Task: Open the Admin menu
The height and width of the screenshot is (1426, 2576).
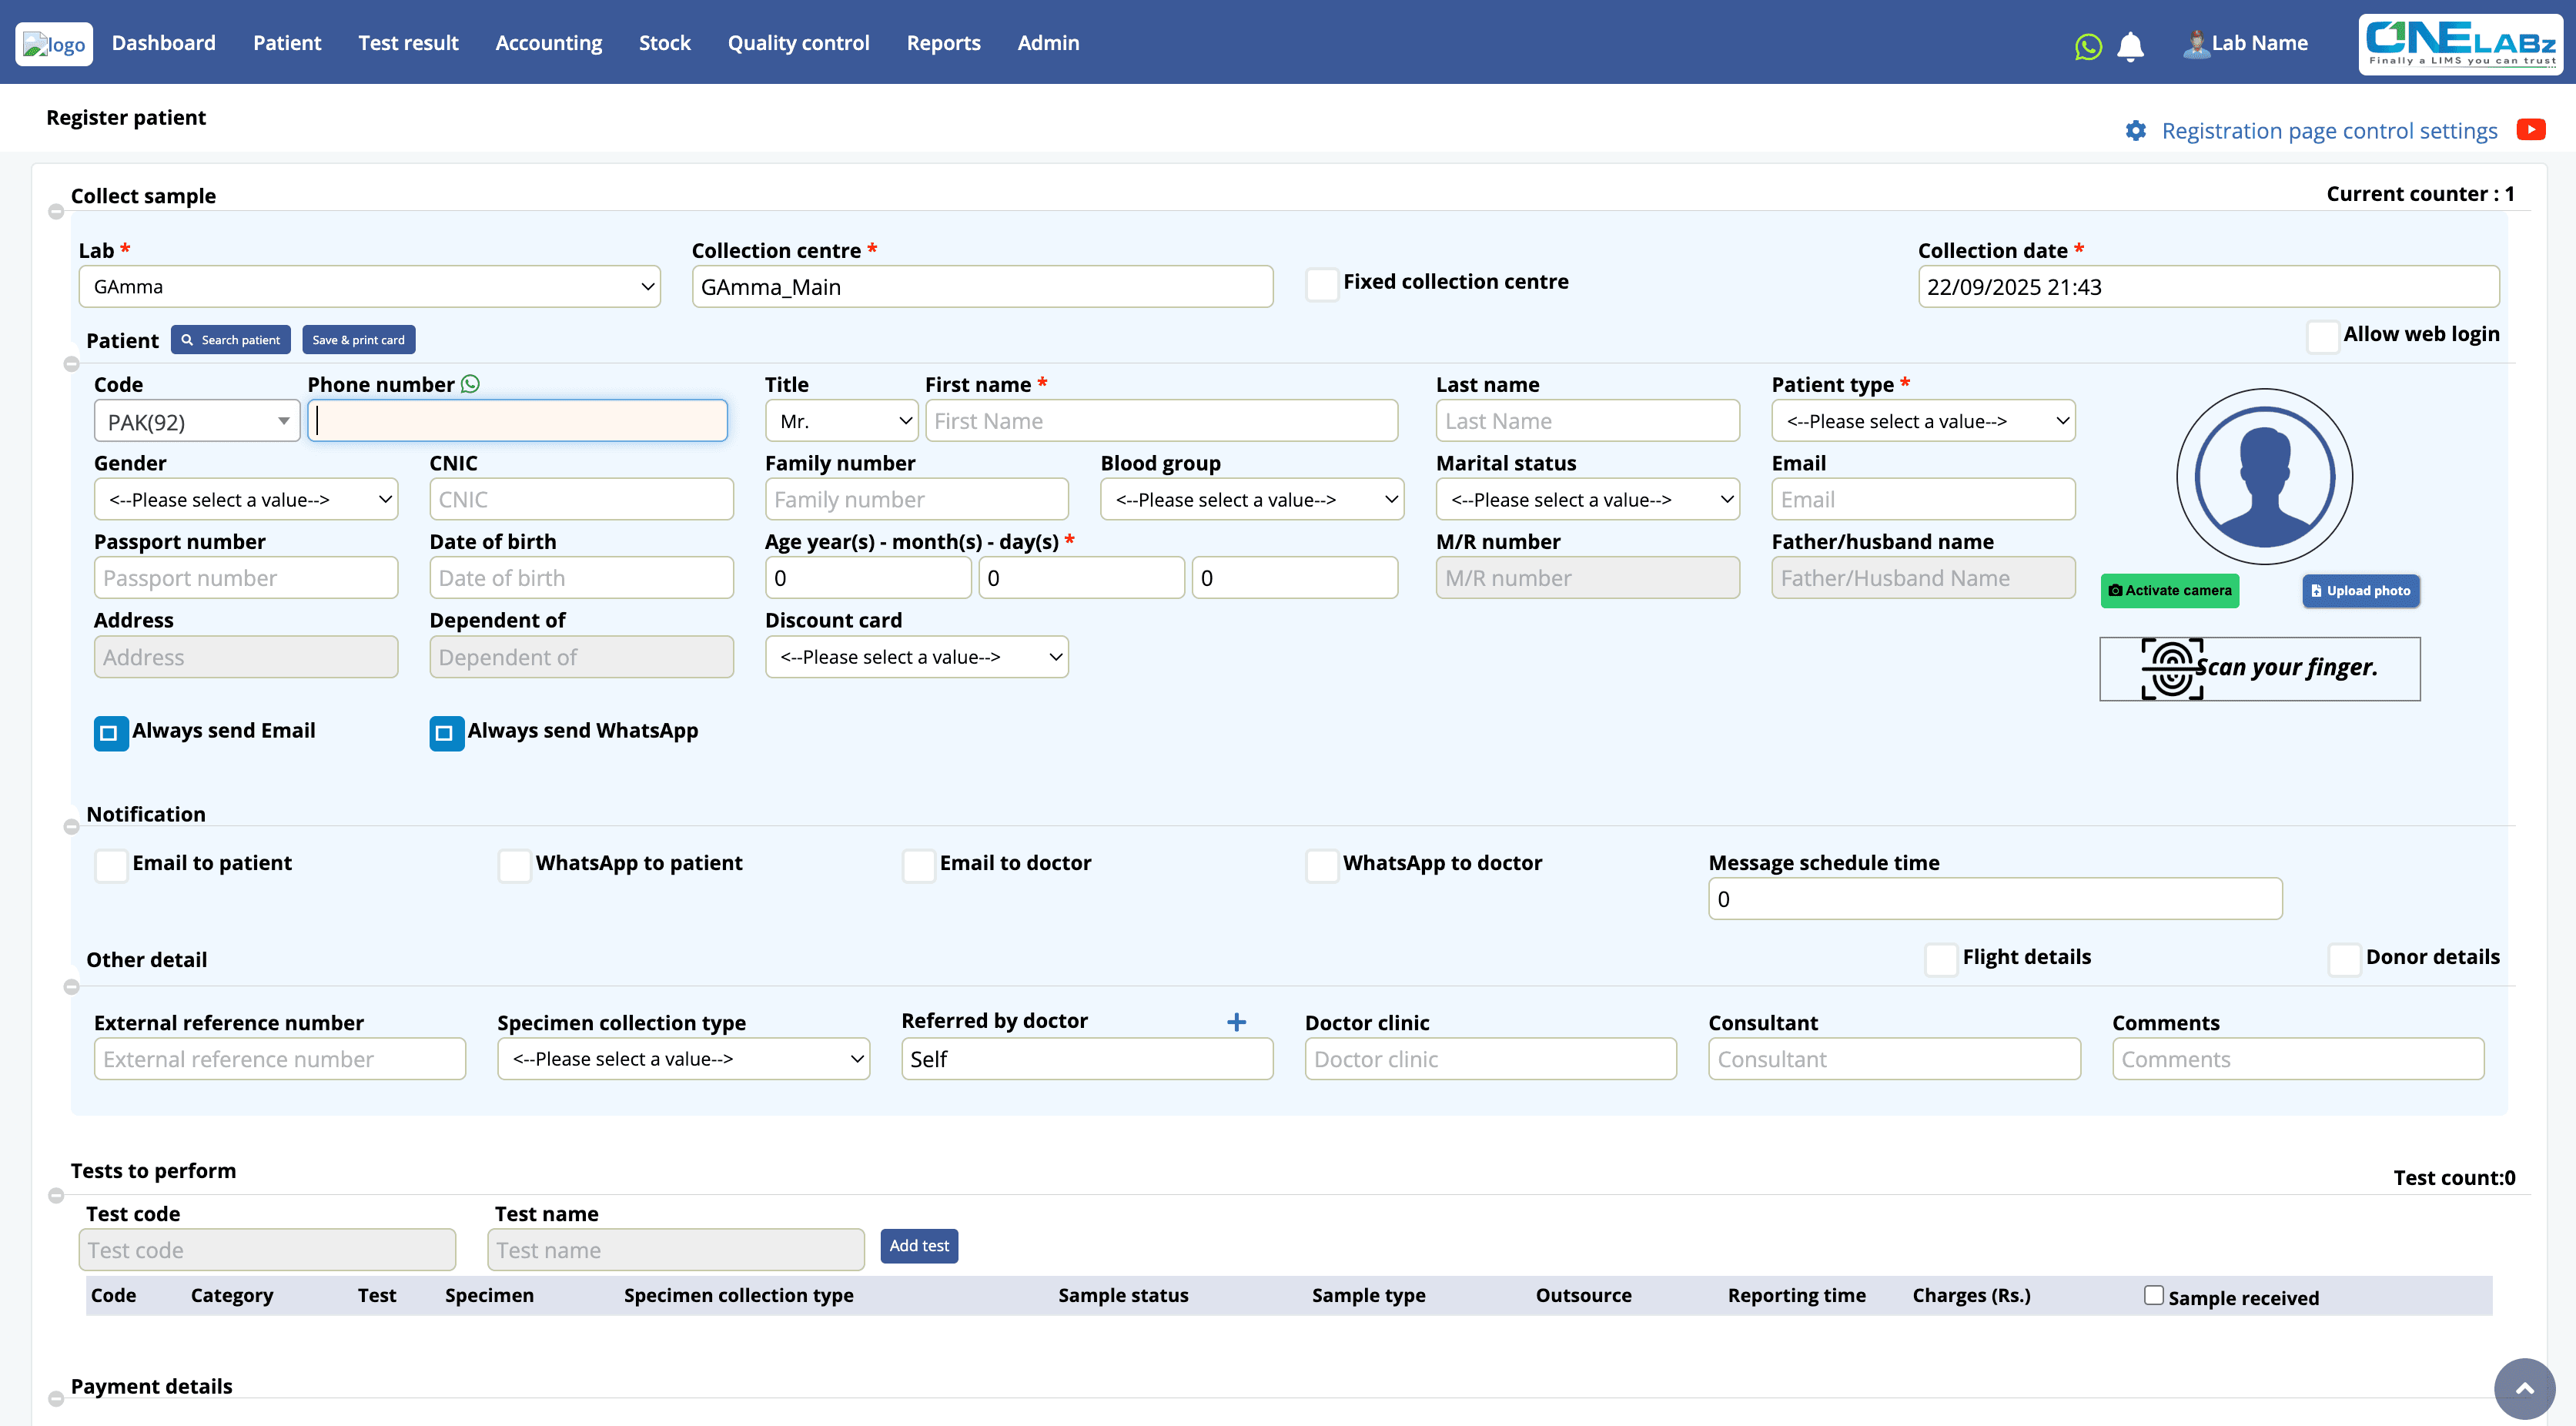Action: coord(1048,43)
